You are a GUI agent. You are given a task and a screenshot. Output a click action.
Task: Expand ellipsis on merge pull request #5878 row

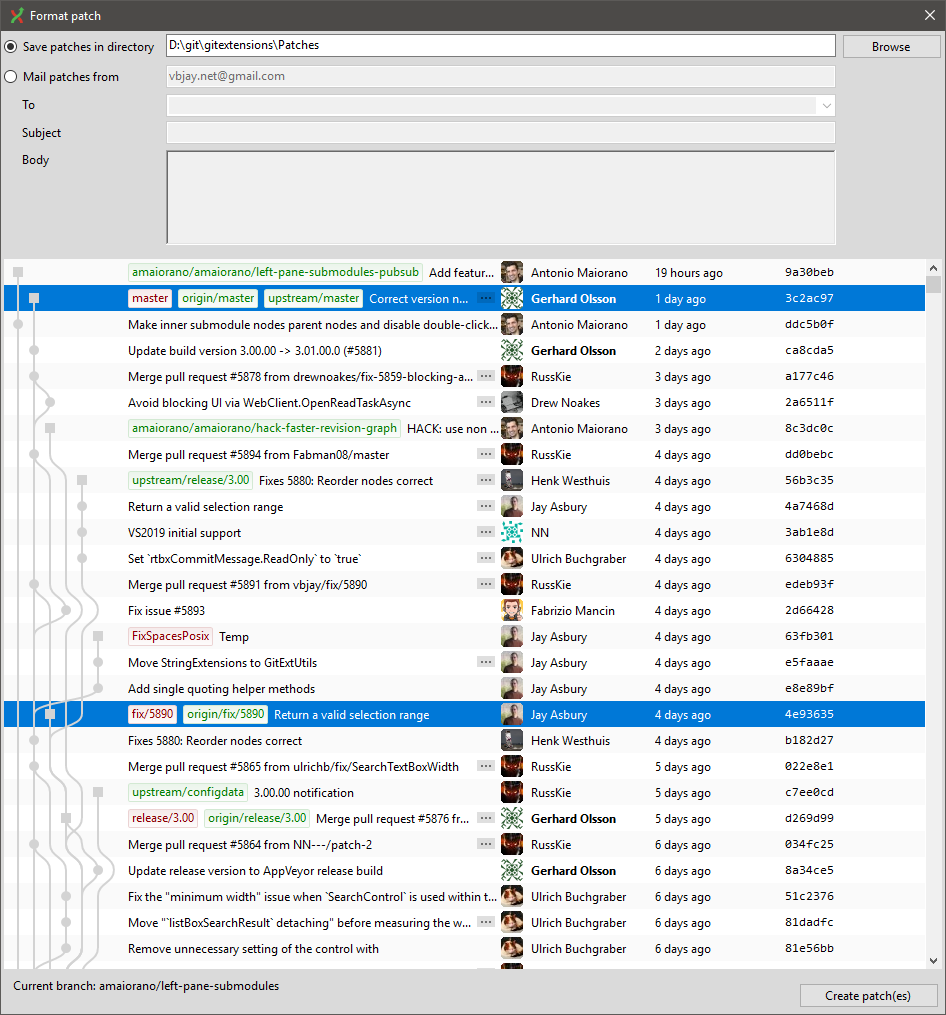[x=486, y=375]
